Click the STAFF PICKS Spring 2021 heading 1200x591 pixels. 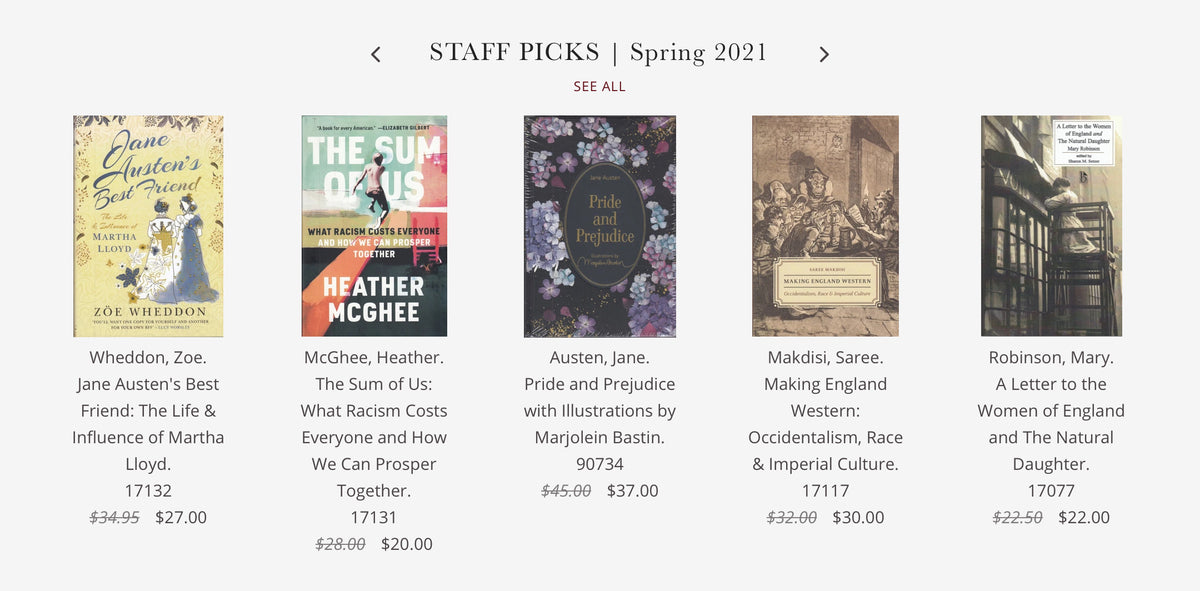coord(599,53)
